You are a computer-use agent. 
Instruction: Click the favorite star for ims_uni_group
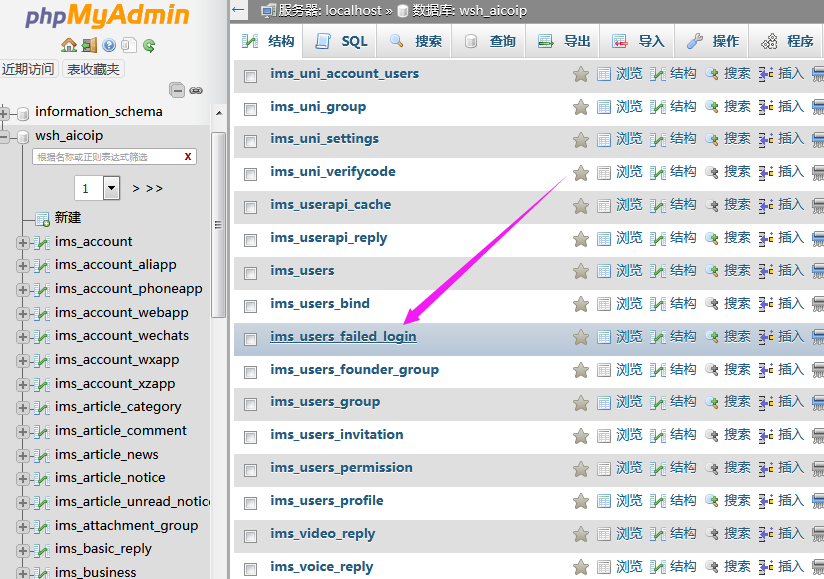click(x=580, y=107)
